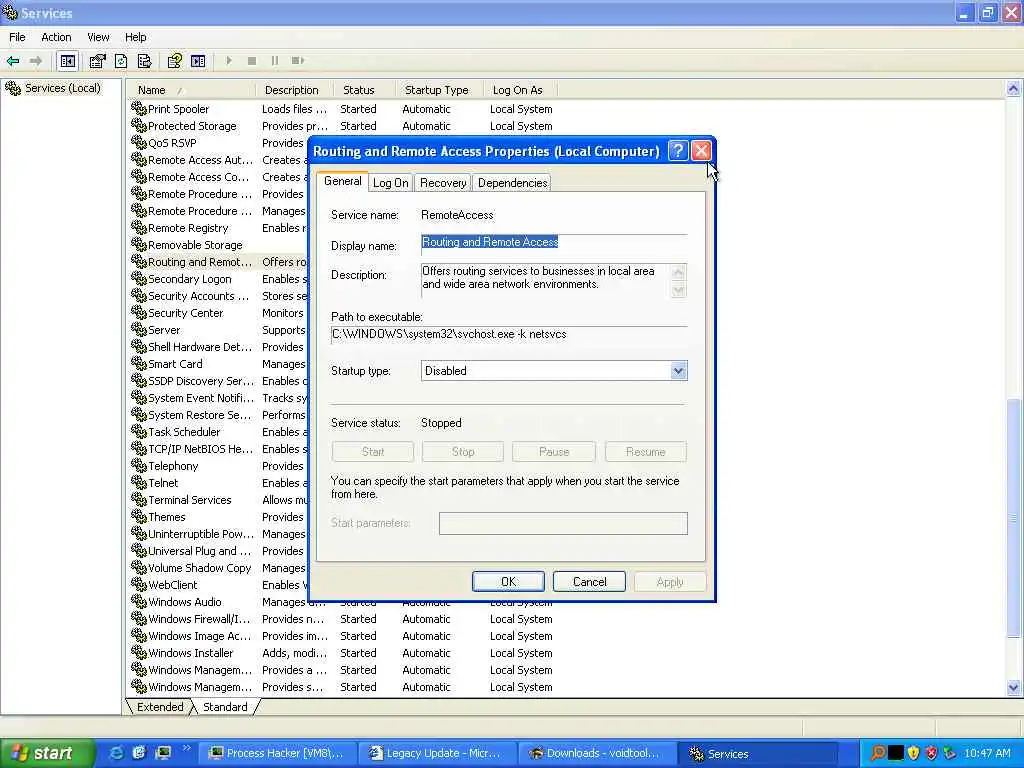
Task: Switch to the Dependencies tab
Action: click(513, 183)
